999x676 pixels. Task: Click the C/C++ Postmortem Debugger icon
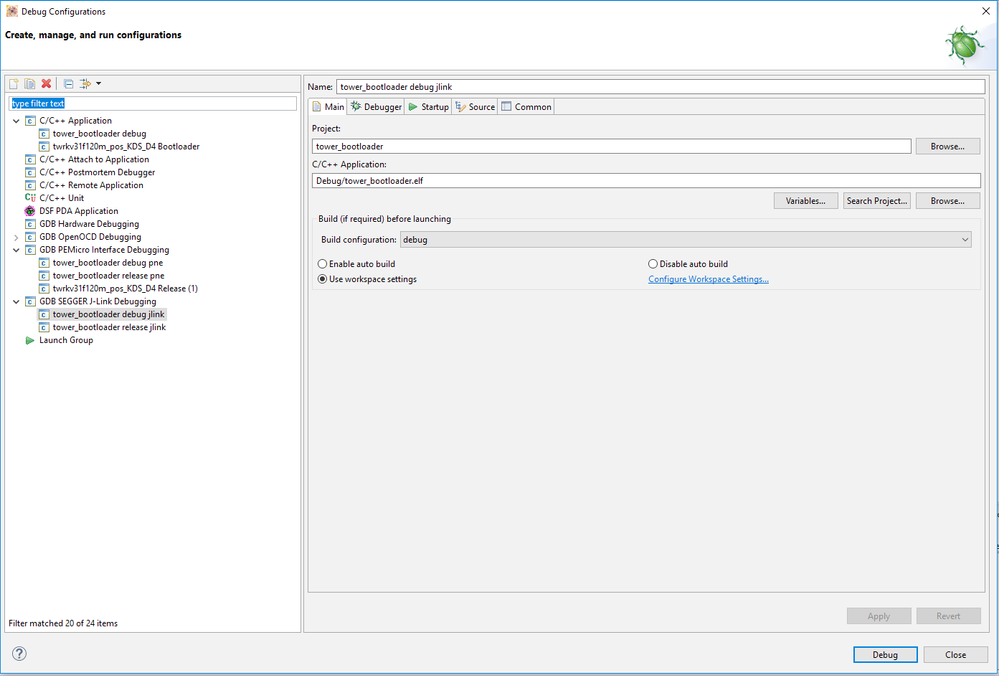pyautogui.click(x=30, y=172)
